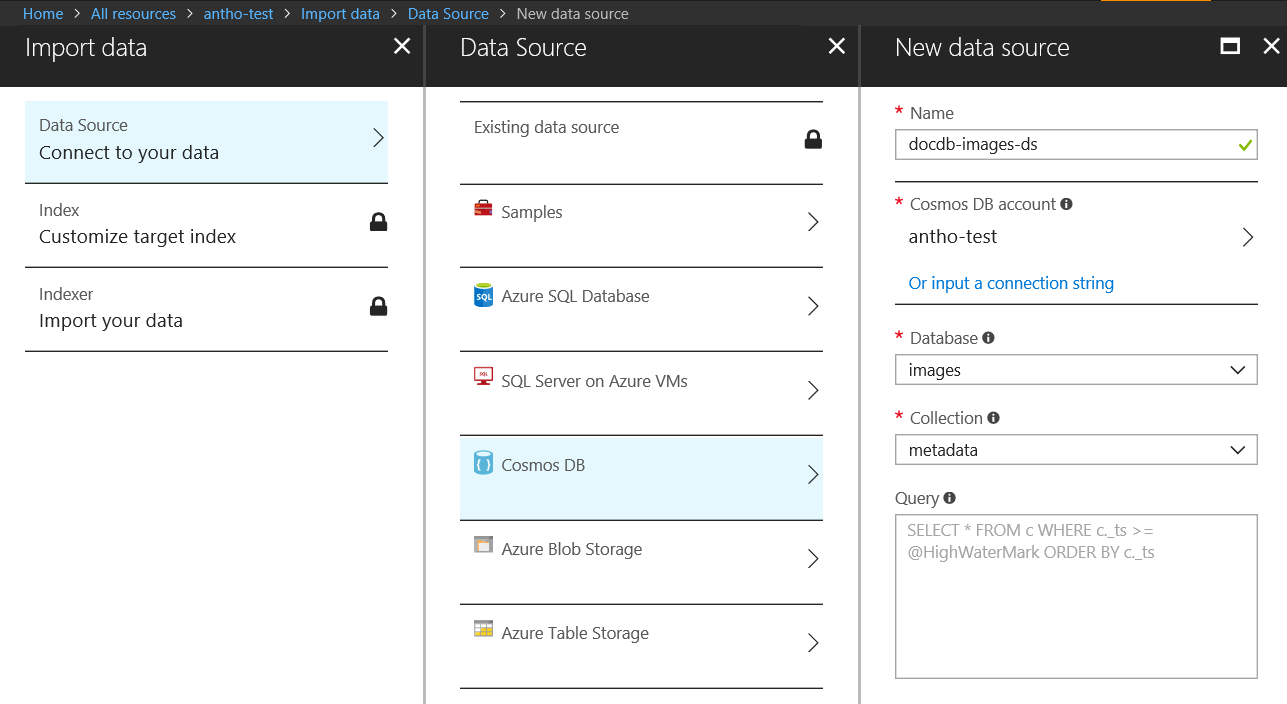1287x704 pixels.
Task: Expand the antho-test account chevron
Action: tap(1247, 237)
